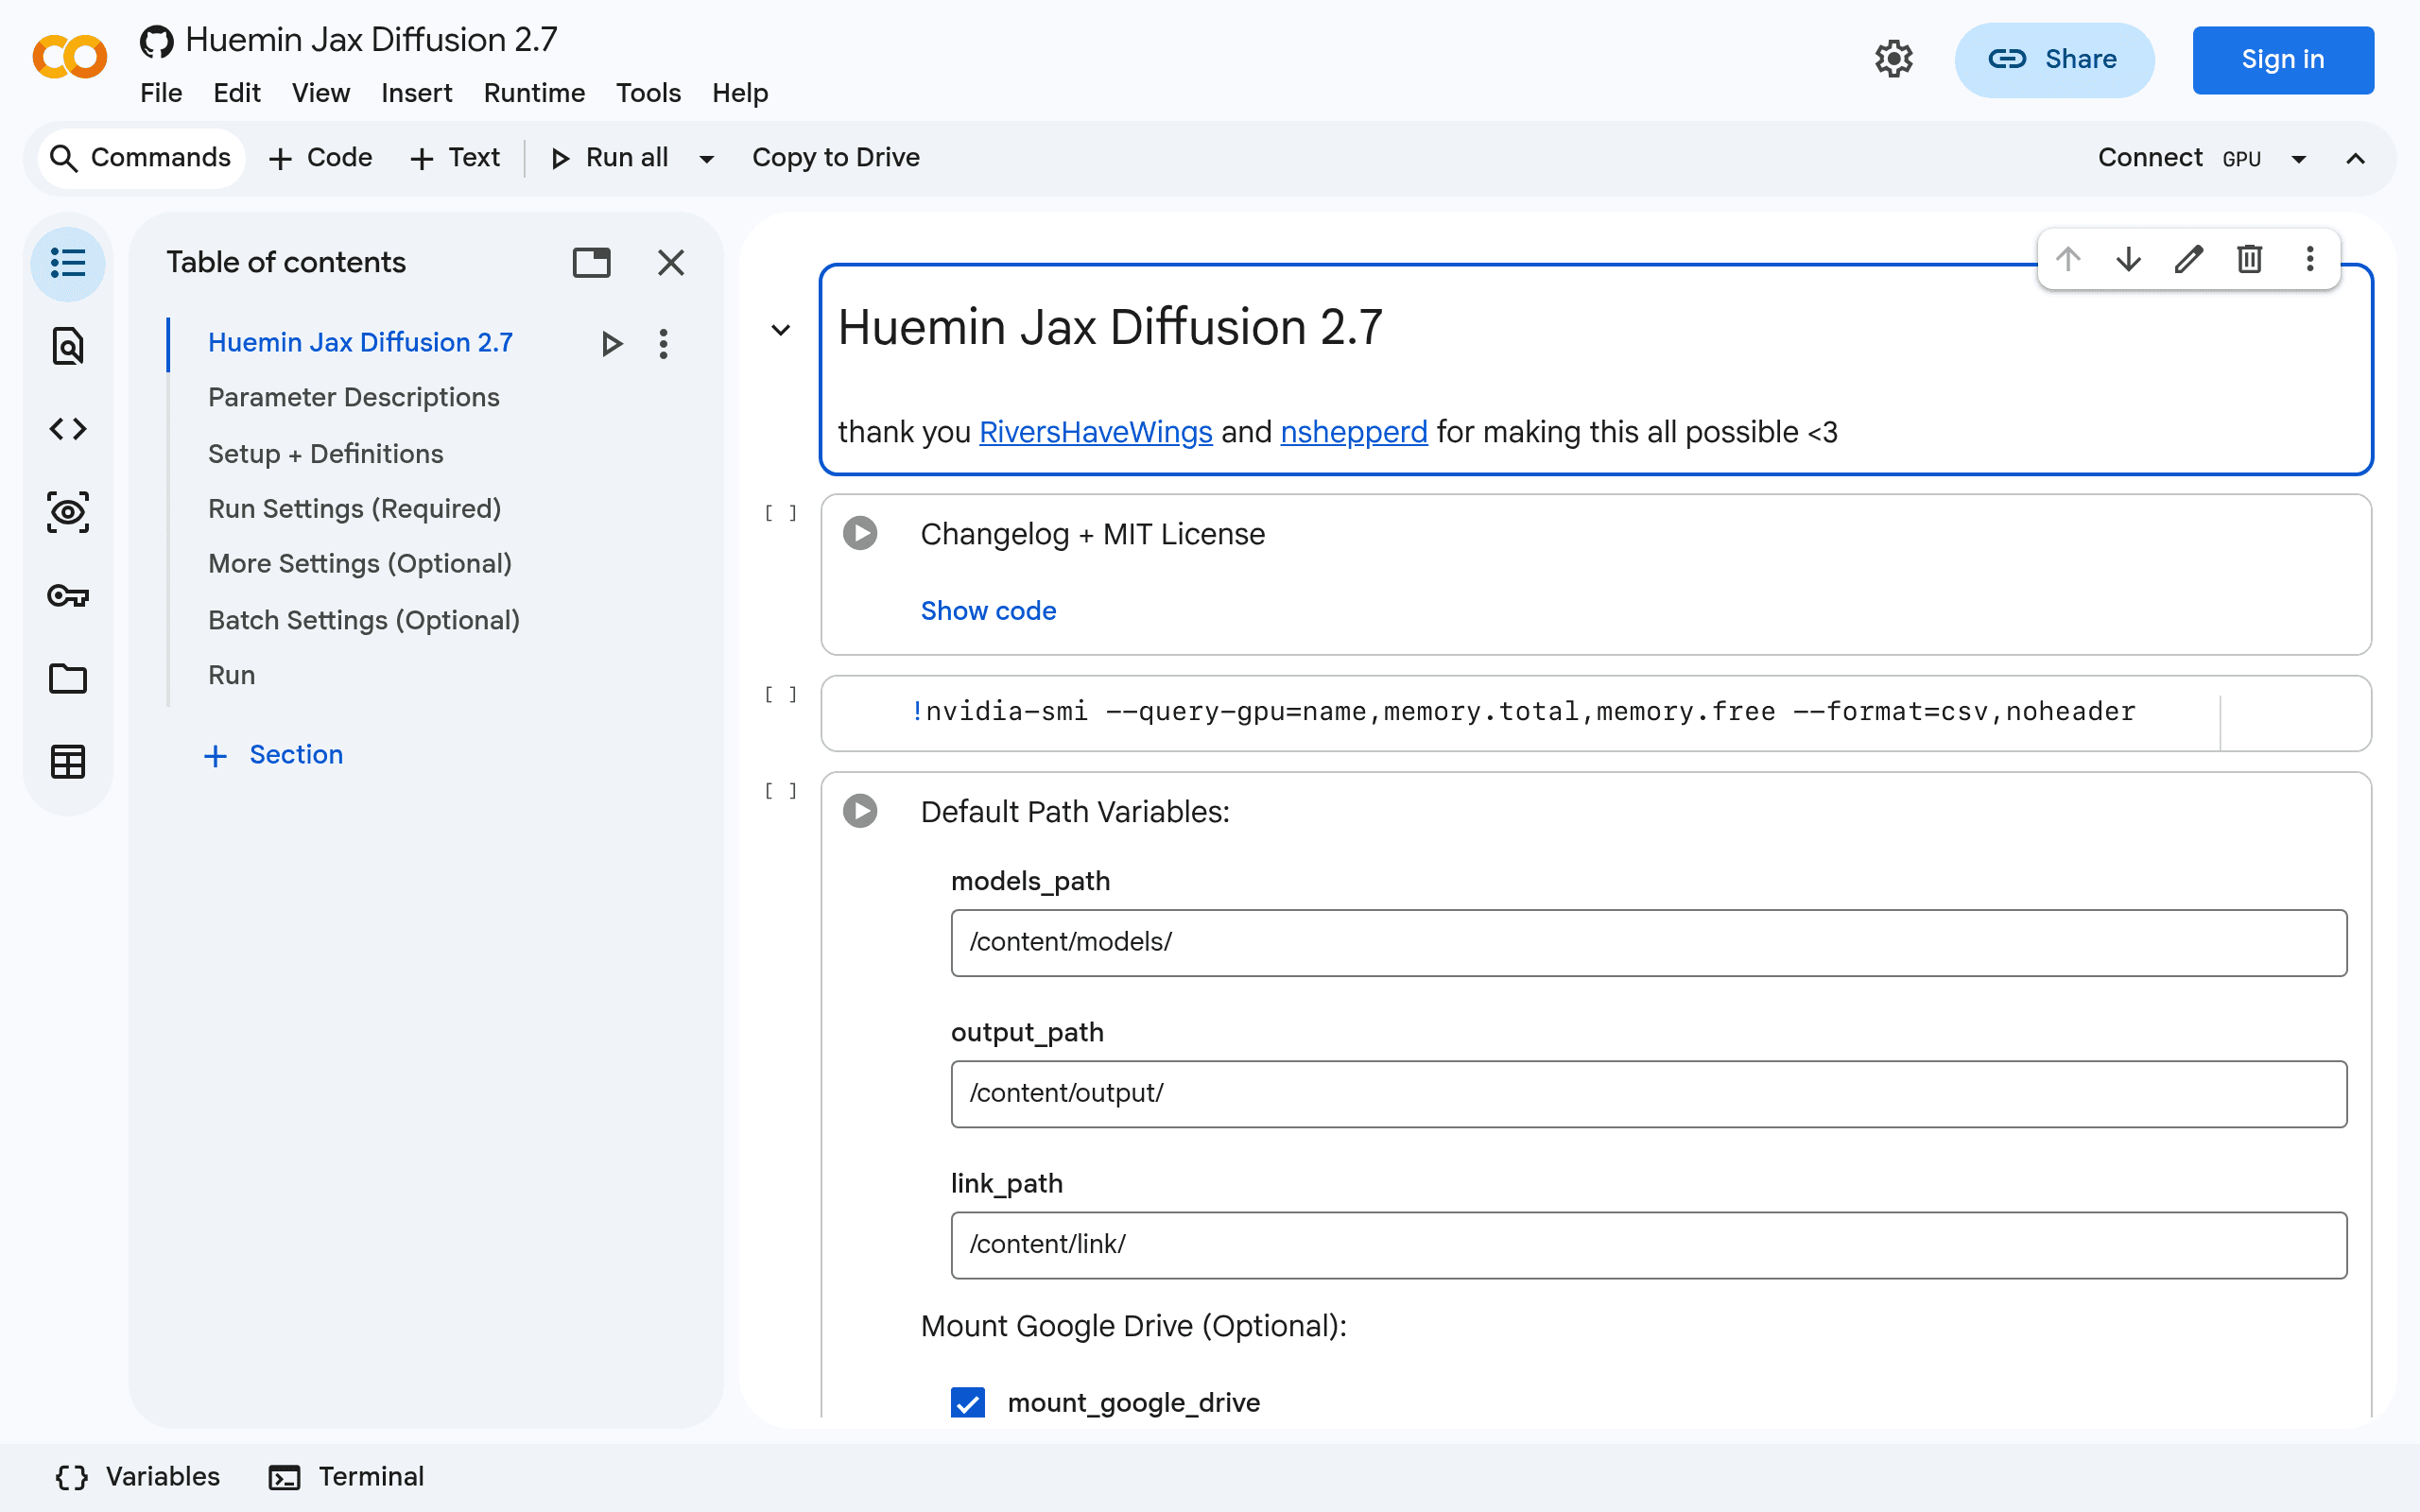2420x1512 pixels.
Task: Select Huemin Jax Diffusion 2.7 contents entry
Action: click(360, 342)
